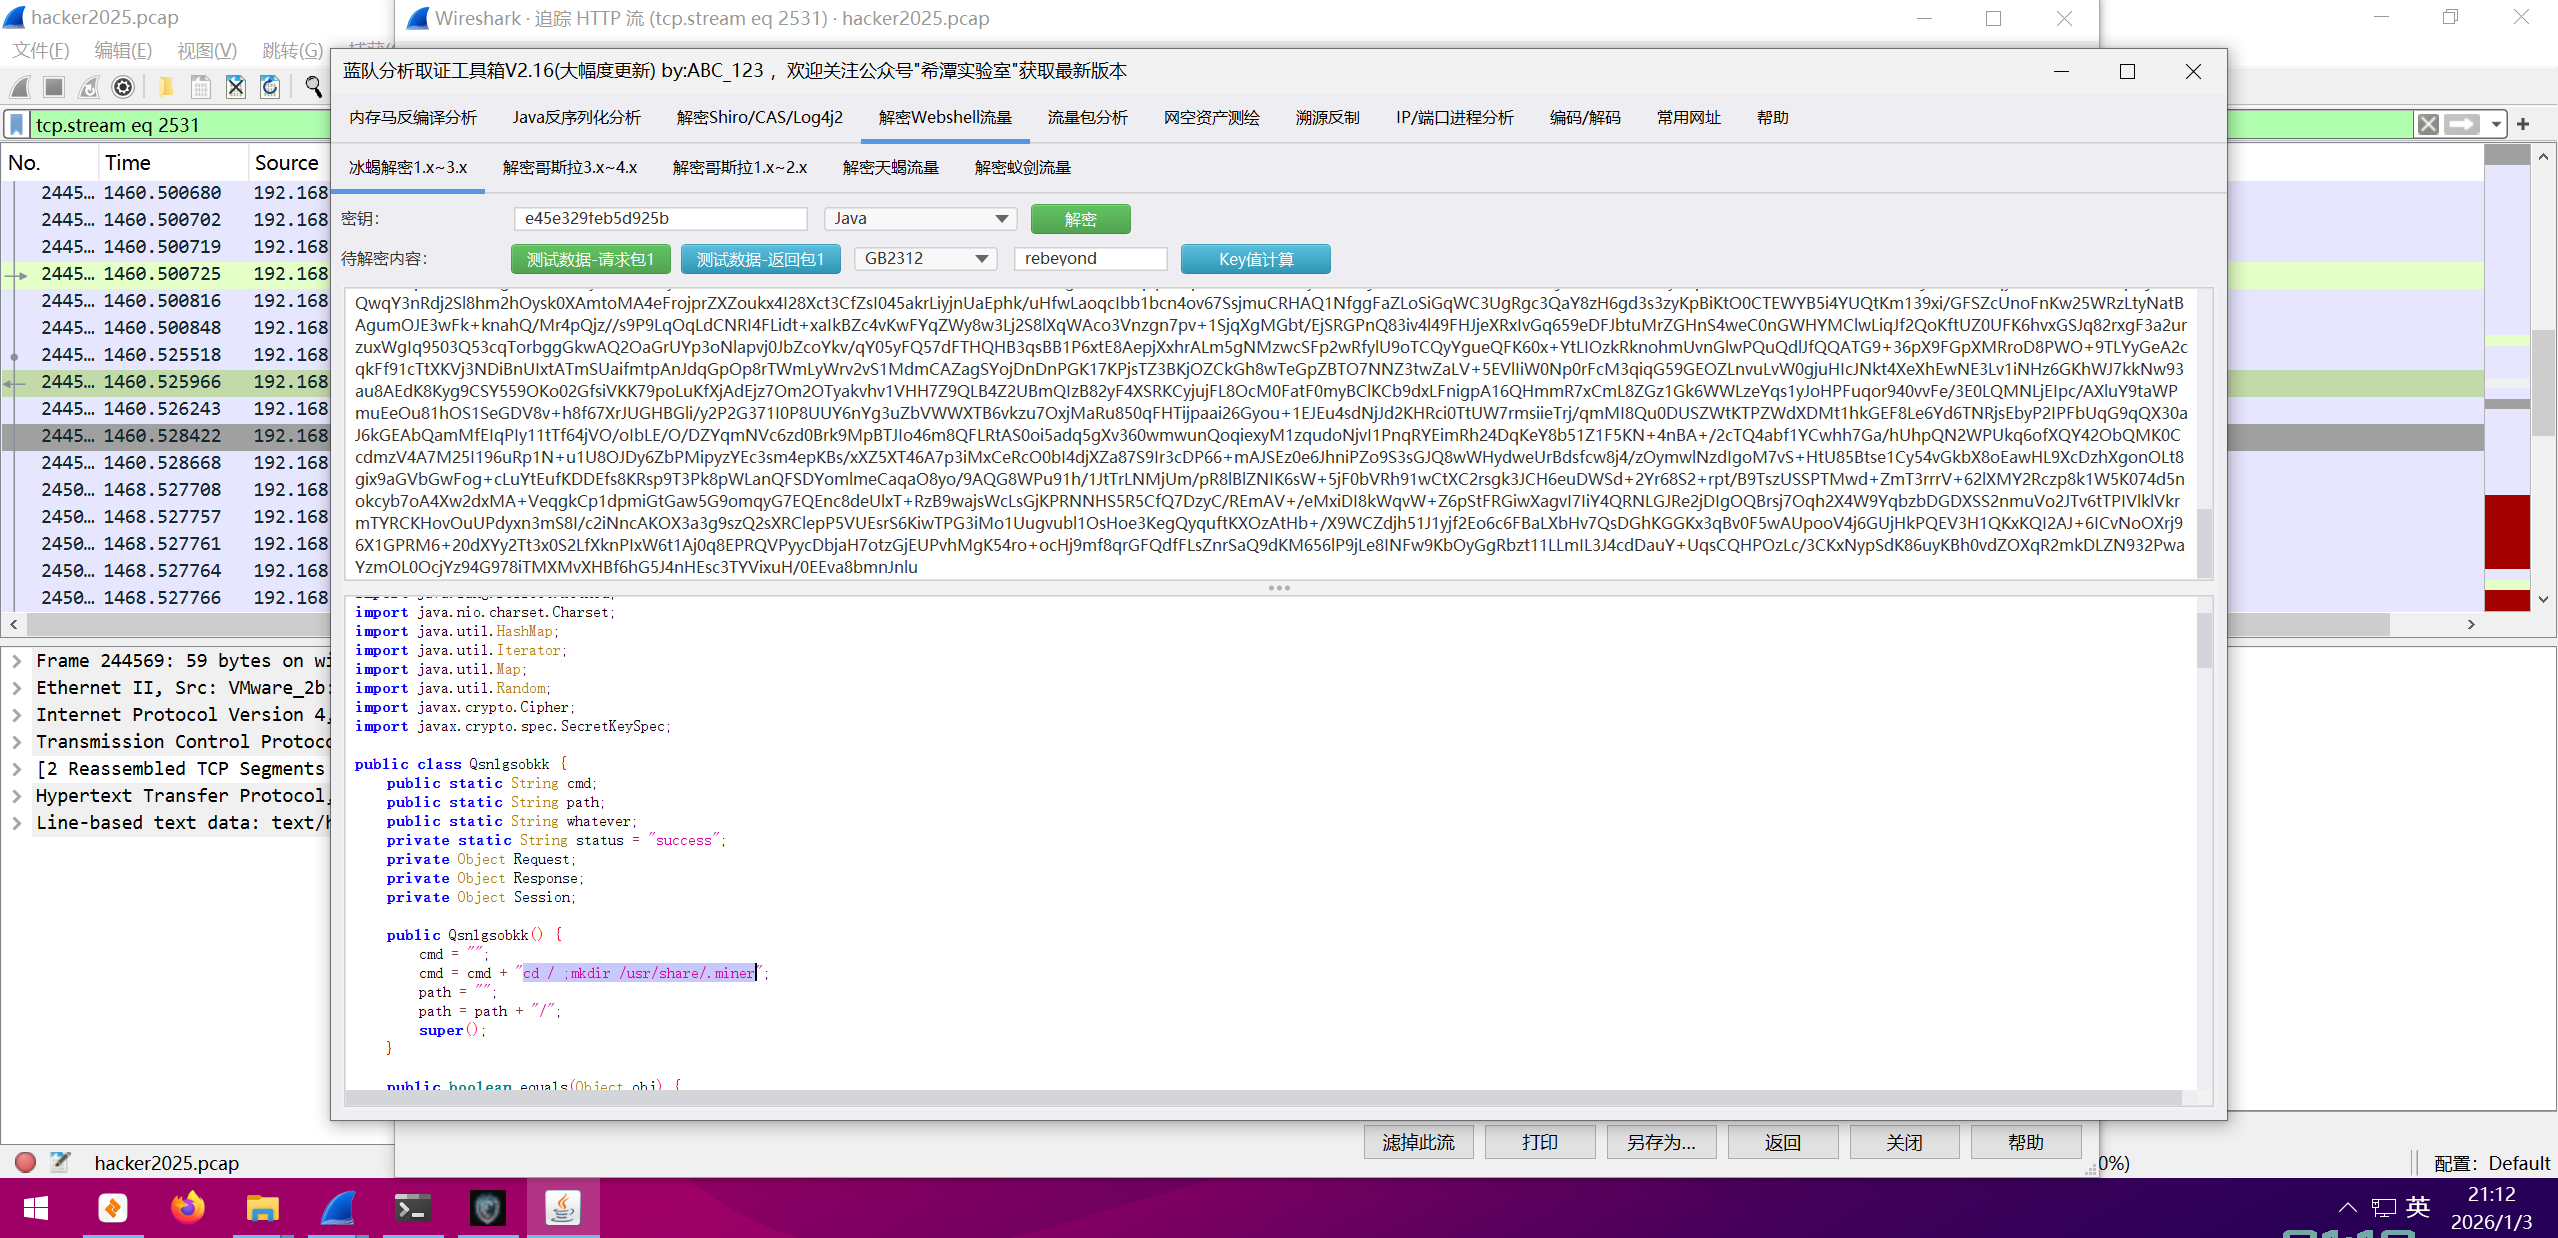Click the capture options gear icon
Viewport: 2558px width, 1238px height.
point(123,87)
